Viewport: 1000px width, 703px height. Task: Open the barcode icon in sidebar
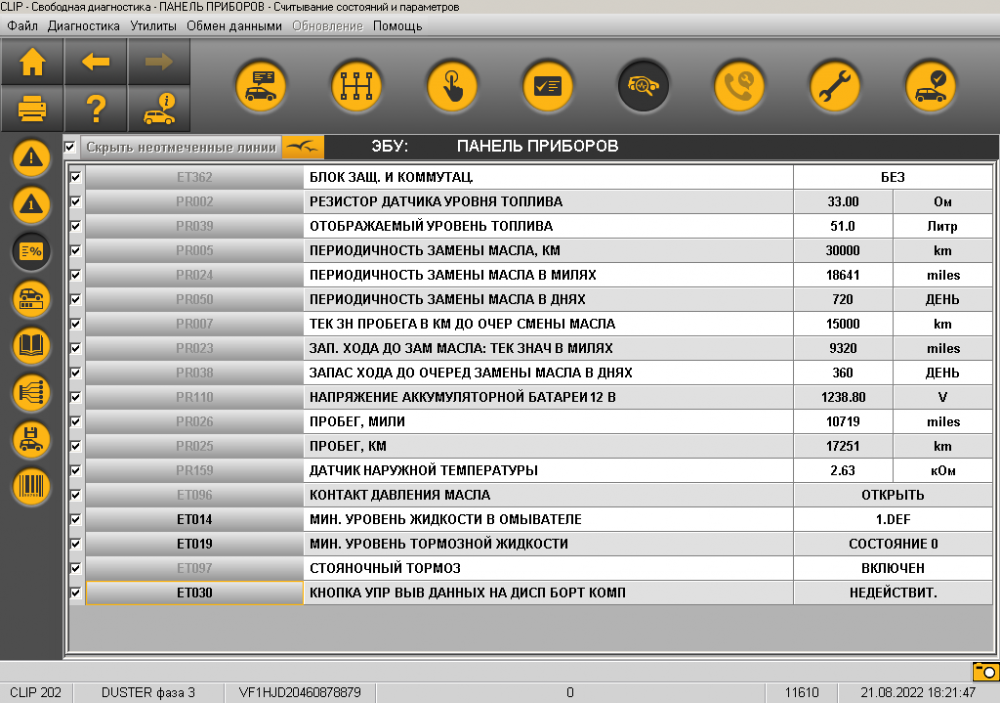(31, 486)
